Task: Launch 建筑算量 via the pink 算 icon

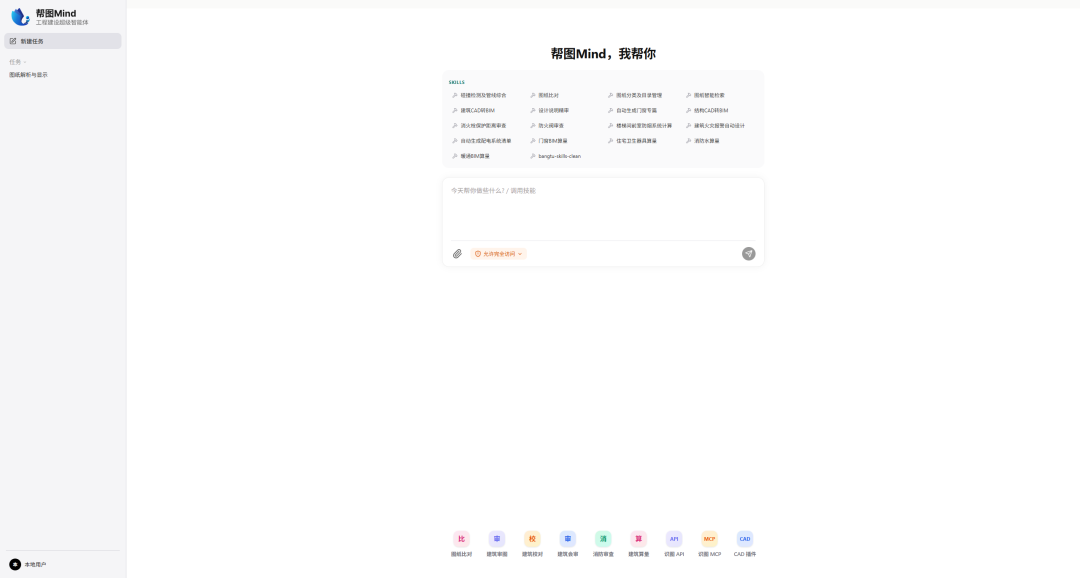Action: coord(638,539)
